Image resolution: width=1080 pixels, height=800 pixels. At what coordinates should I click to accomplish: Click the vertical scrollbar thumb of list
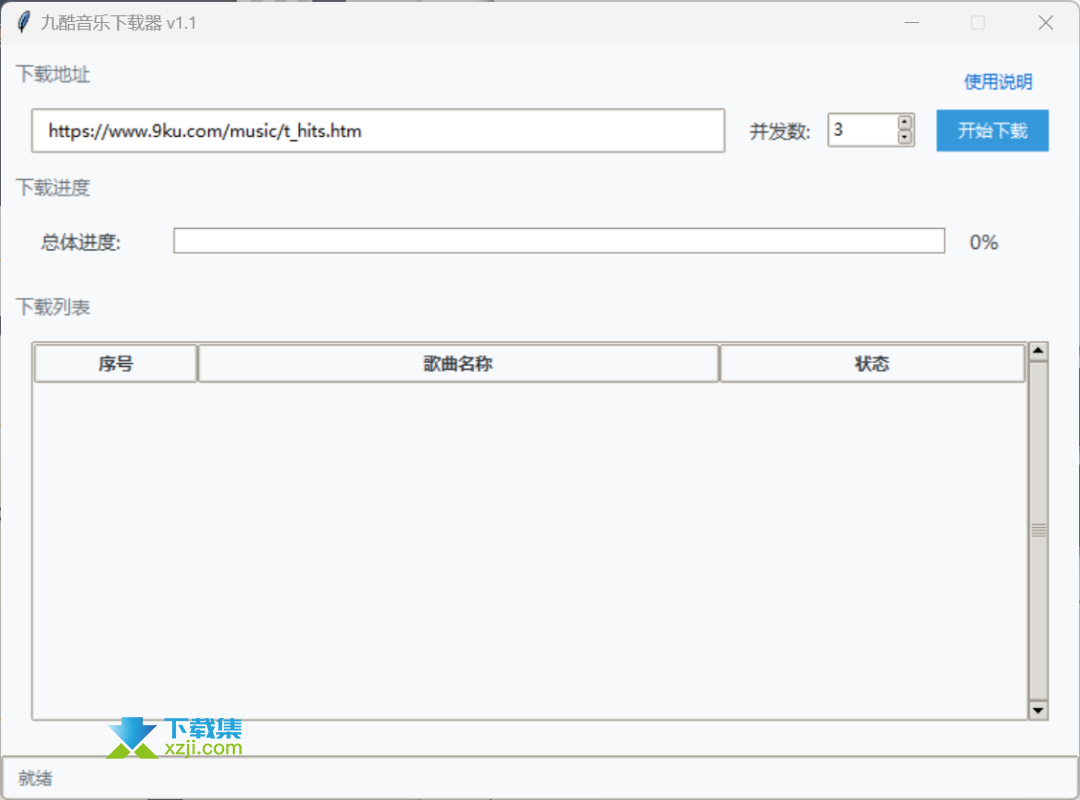(1038, 530)
